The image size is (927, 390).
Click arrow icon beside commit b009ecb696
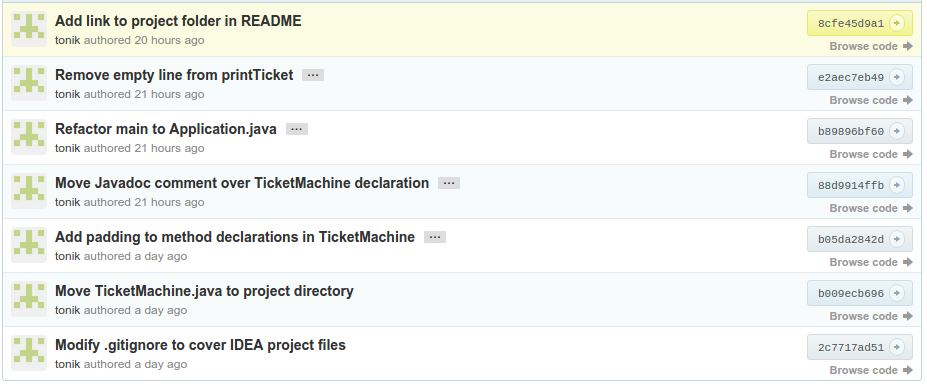point(897,293)
